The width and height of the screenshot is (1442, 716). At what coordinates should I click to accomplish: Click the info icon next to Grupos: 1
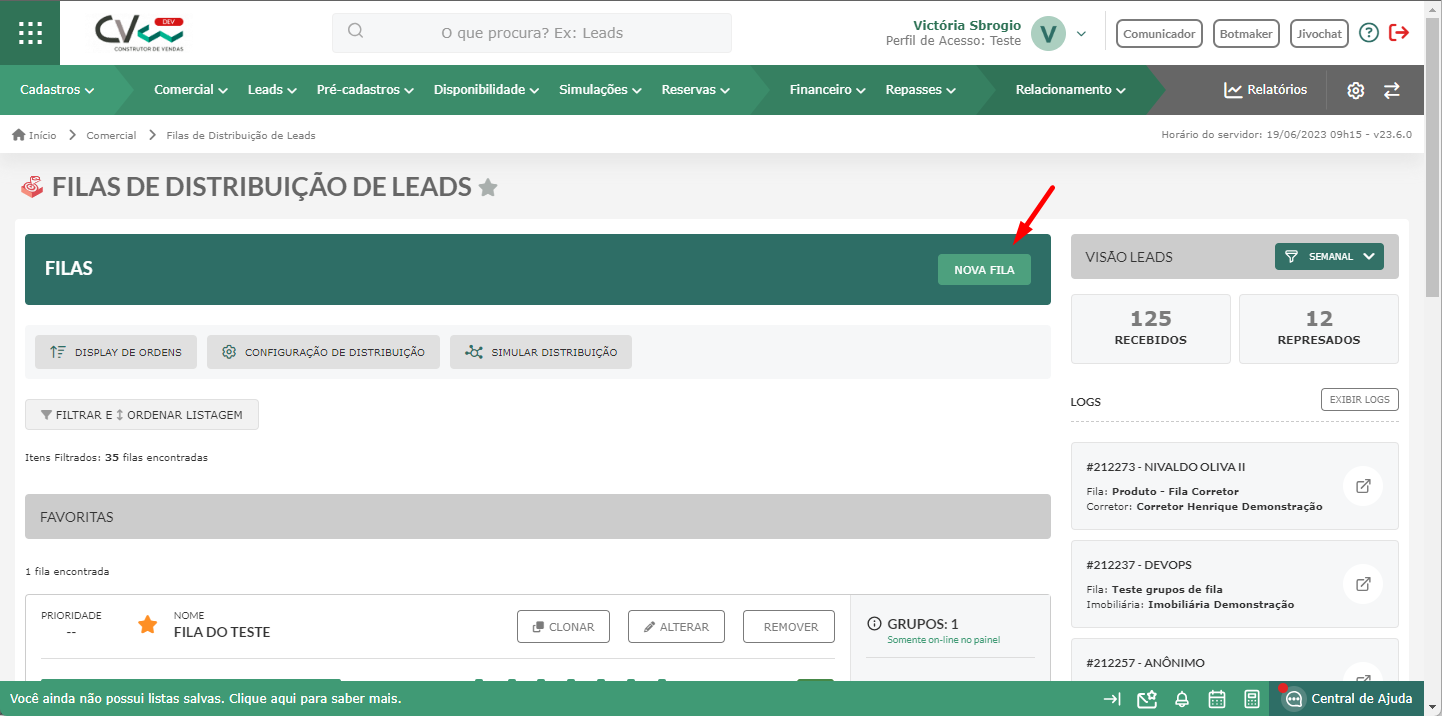click(875, 624)
